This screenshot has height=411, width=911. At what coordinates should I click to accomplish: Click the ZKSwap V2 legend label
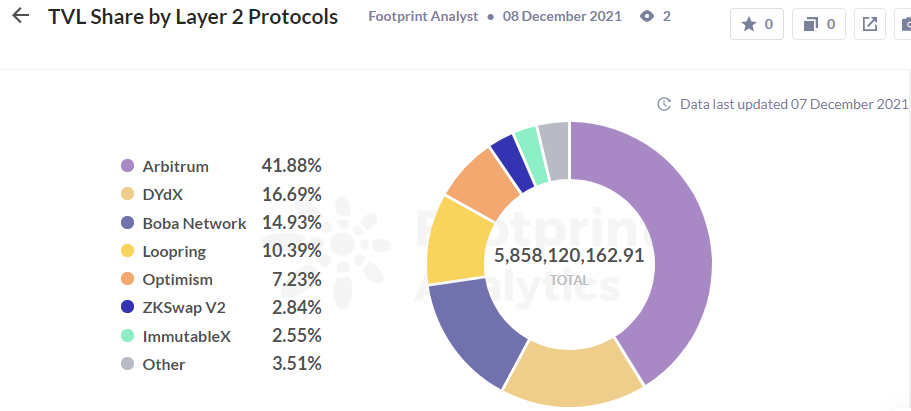[x=184, y=308]
